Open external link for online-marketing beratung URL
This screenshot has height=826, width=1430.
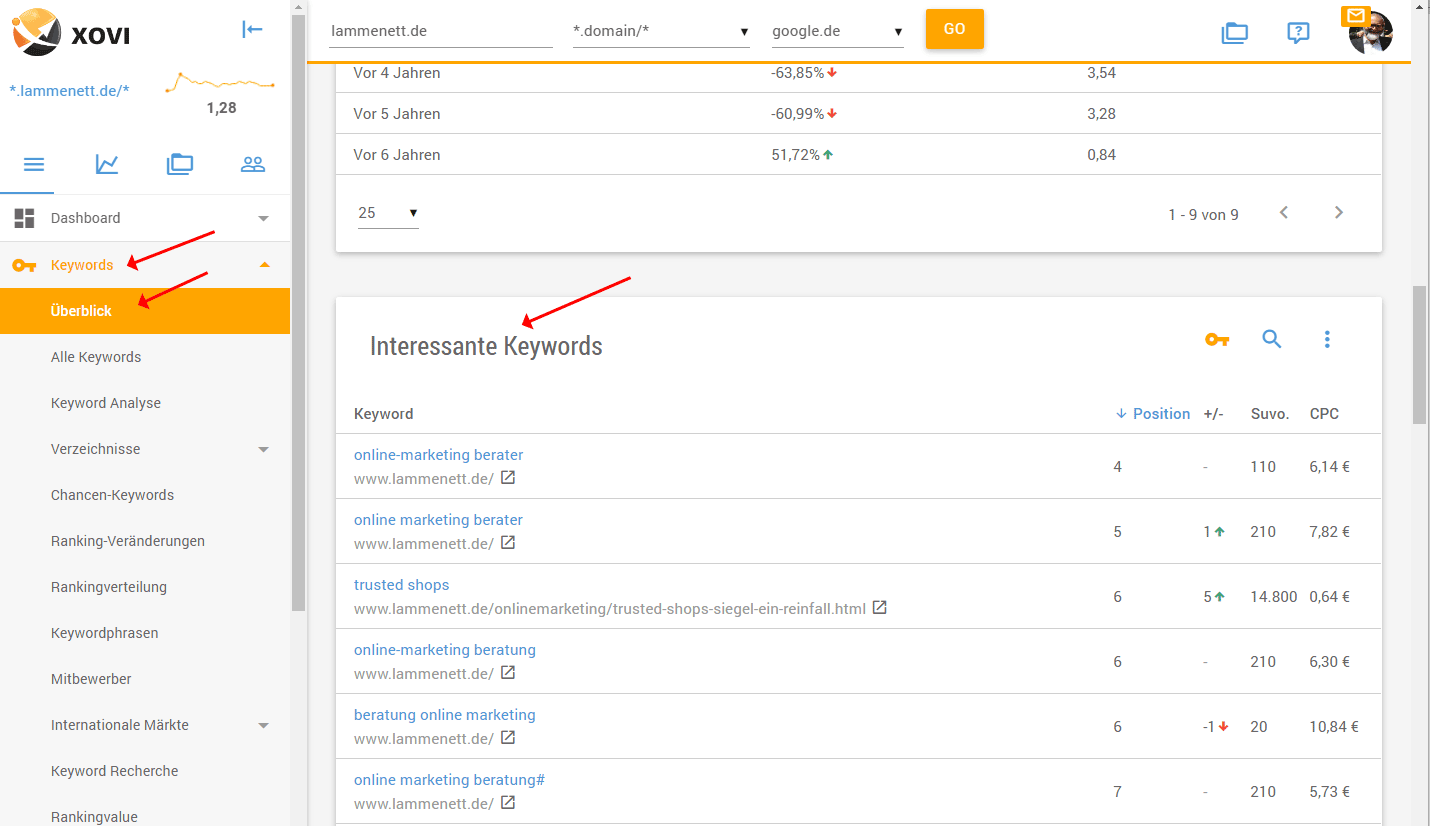(x=508, y=673)
